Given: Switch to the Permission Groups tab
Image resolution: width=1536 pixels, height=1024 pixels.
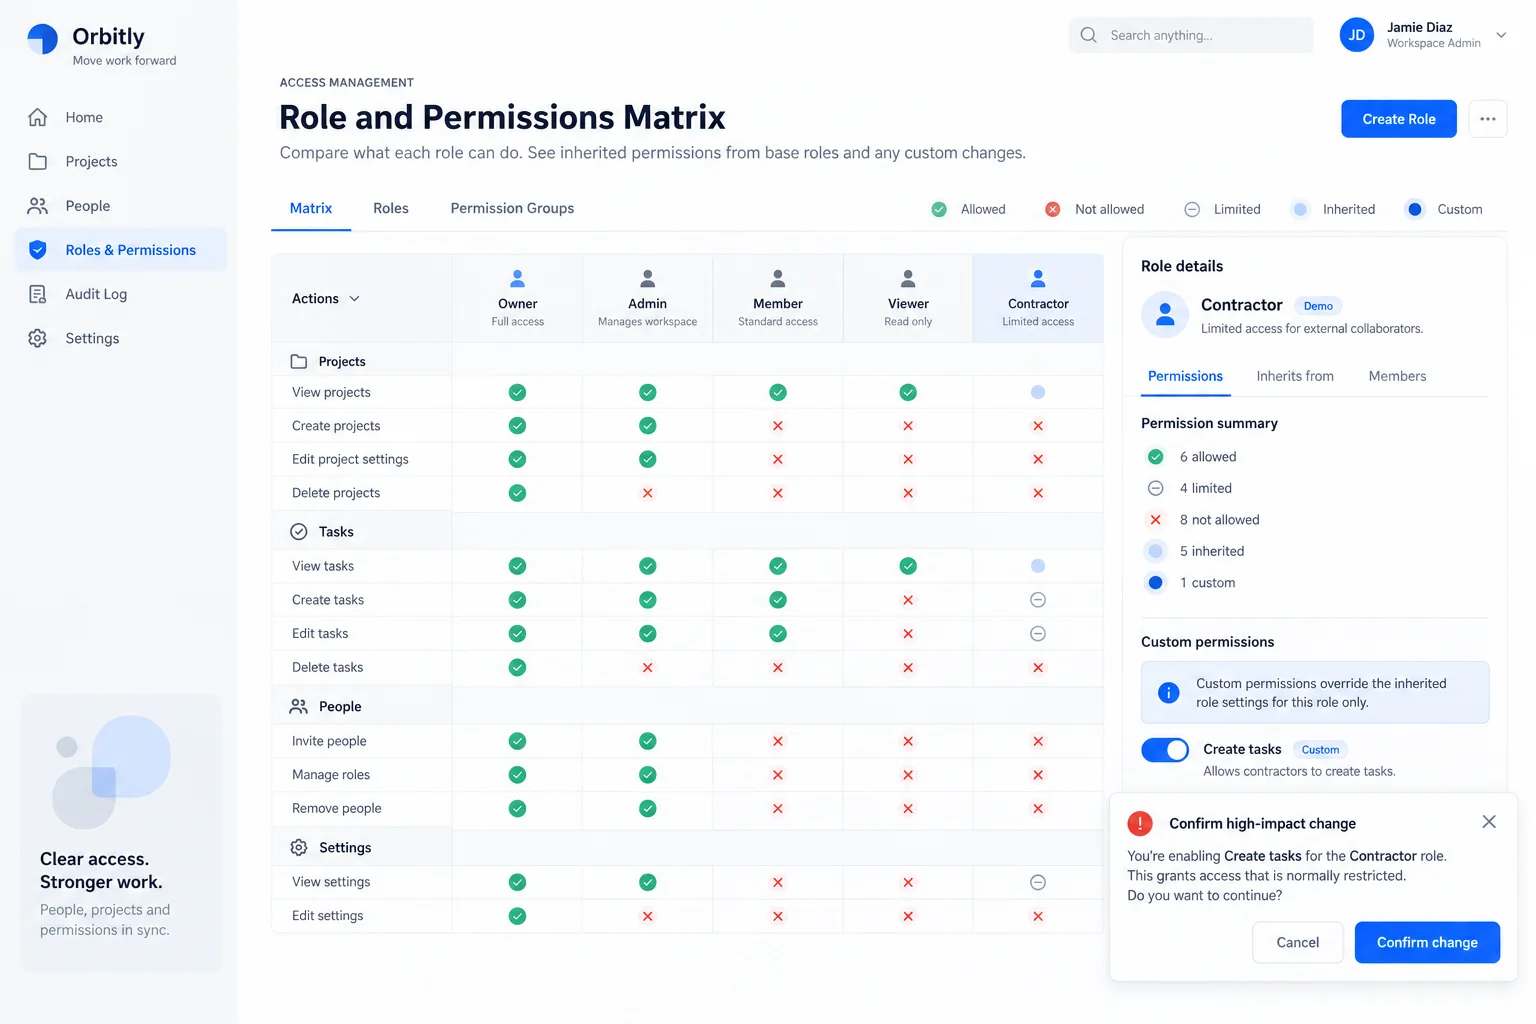Looking at the screenshot, I should [512, 208].
